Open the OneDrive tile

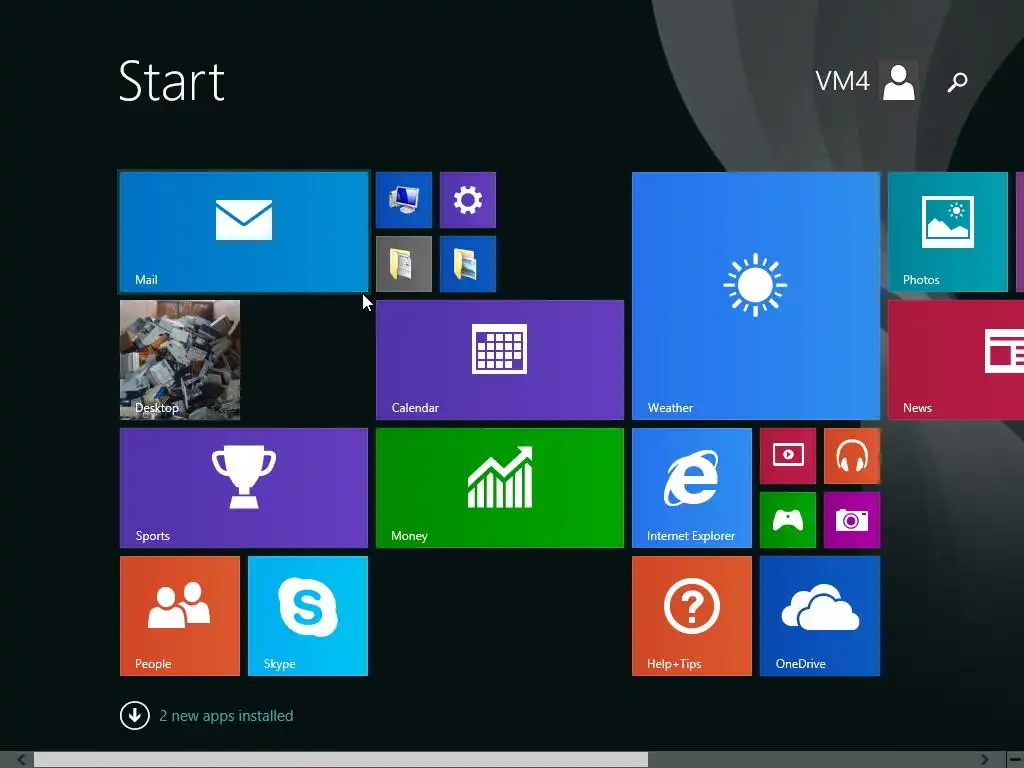click(820, 616)
